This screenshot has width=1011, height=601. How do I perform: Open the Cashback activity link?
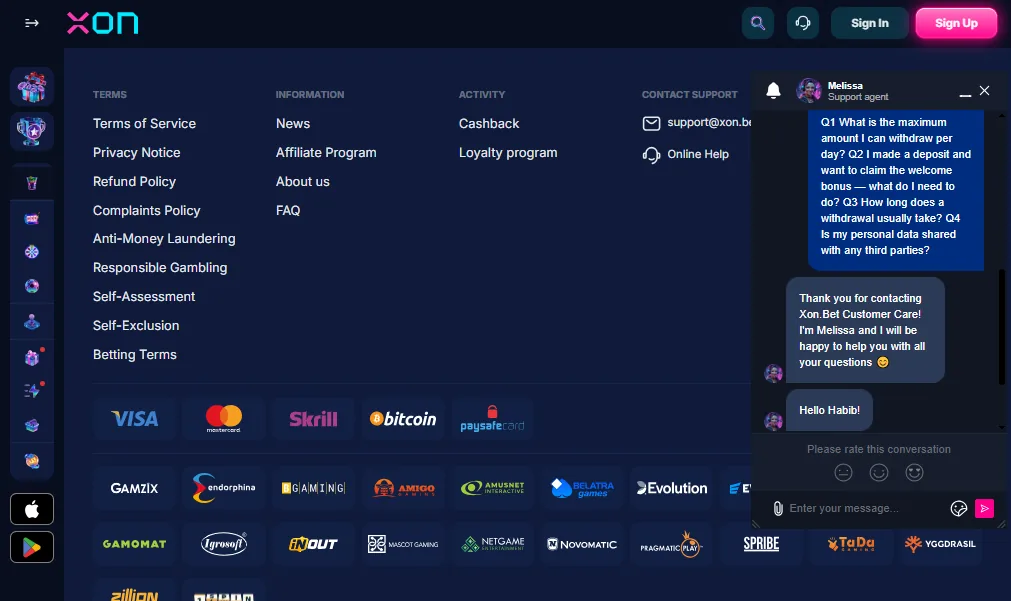tap(489, 123)
